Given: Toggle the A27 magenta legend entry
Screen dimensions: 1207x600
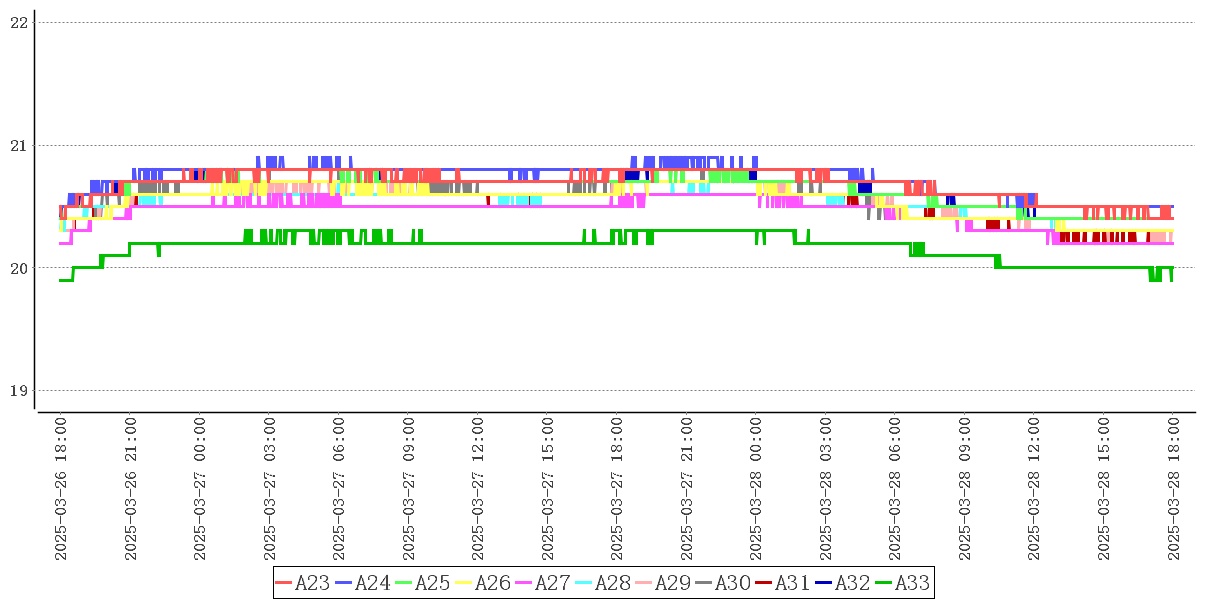Looking at the screenshot, I should click(x=543, y=583).
